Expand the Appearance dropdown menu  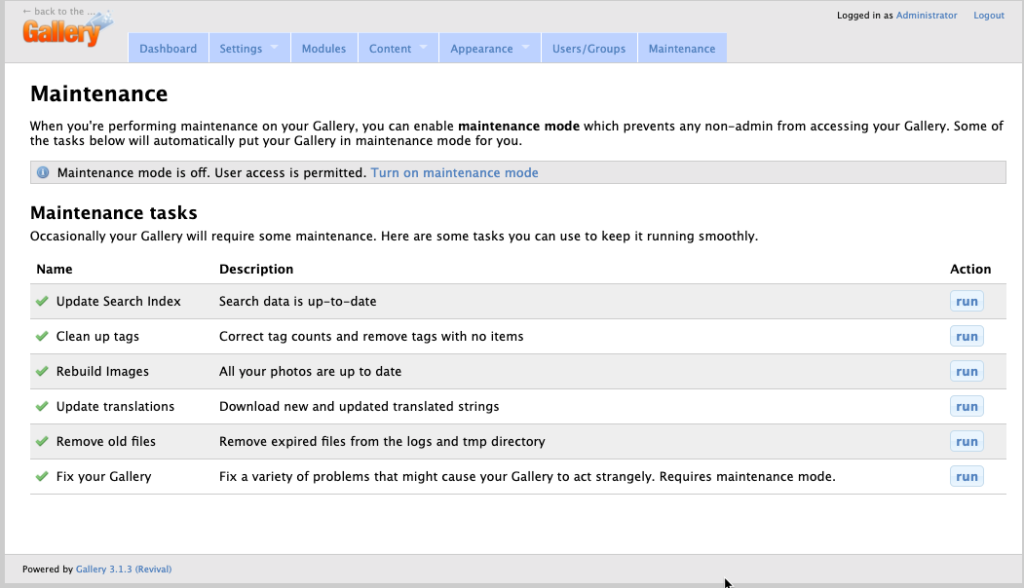(x=489, y=48)
